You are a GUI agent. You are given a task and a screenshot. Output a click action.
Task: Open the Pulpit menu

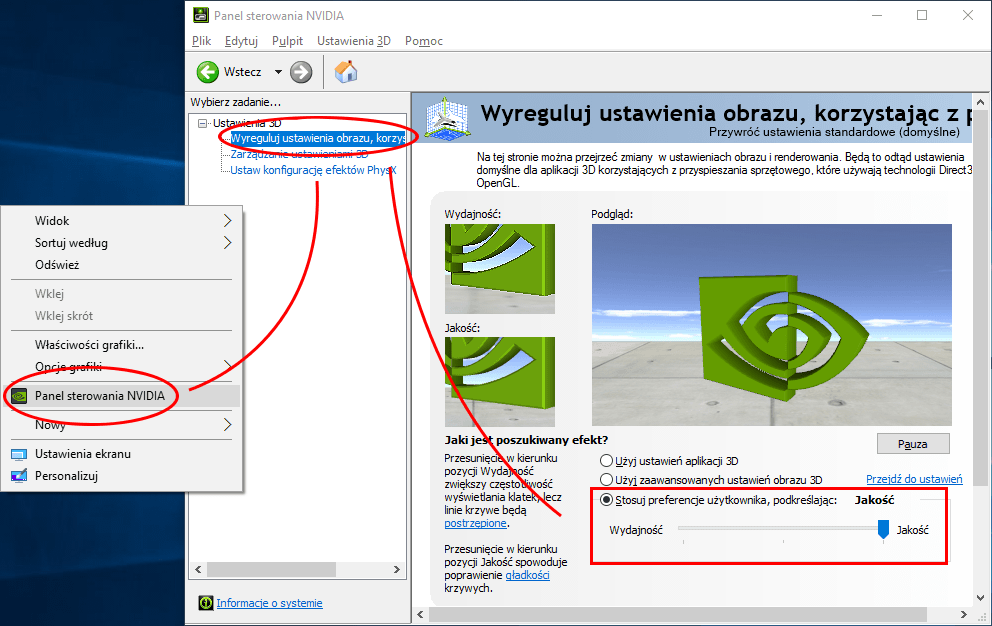coord(287,41)
